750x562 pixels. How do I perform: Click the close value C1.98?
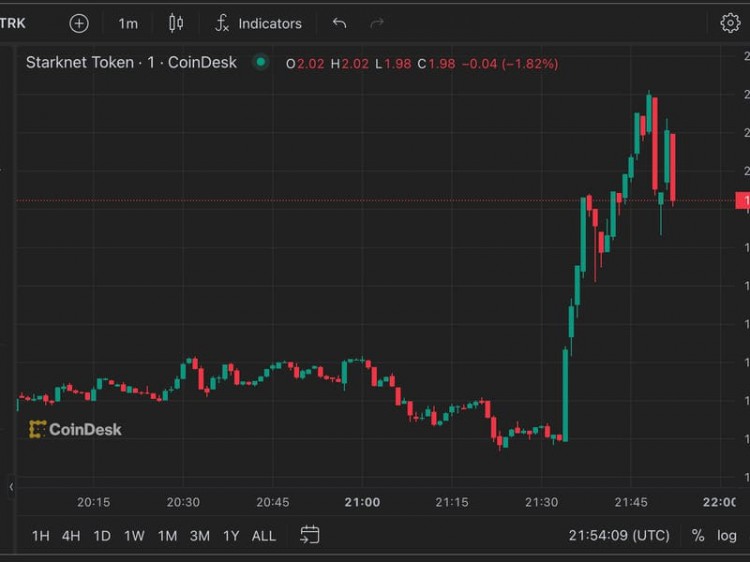(436, 64)
